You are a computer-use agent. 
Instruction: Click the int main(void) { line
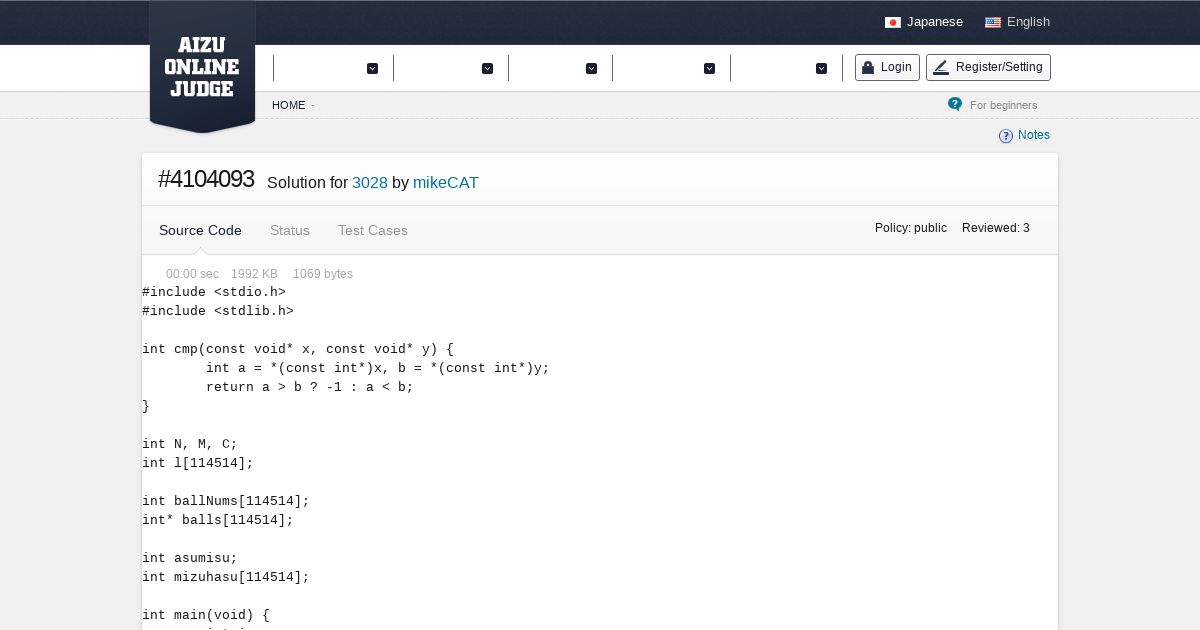(x=206, y=615)
